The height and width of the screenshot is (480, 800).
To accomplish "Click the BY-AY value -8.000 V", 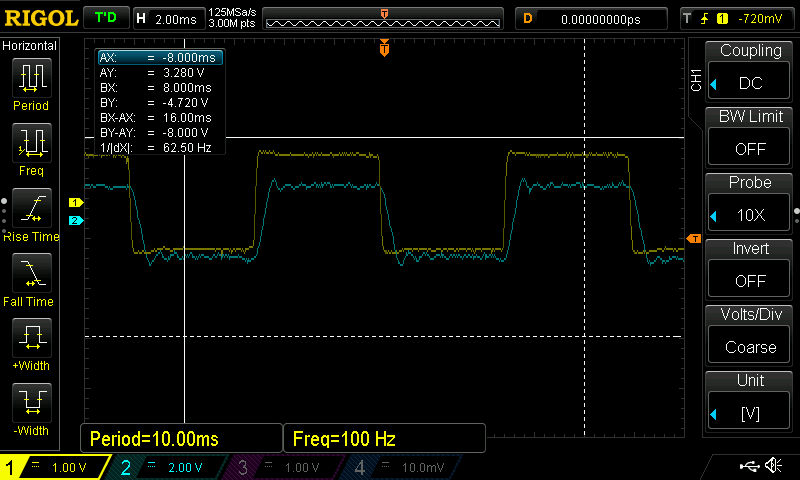I will 186,133.
